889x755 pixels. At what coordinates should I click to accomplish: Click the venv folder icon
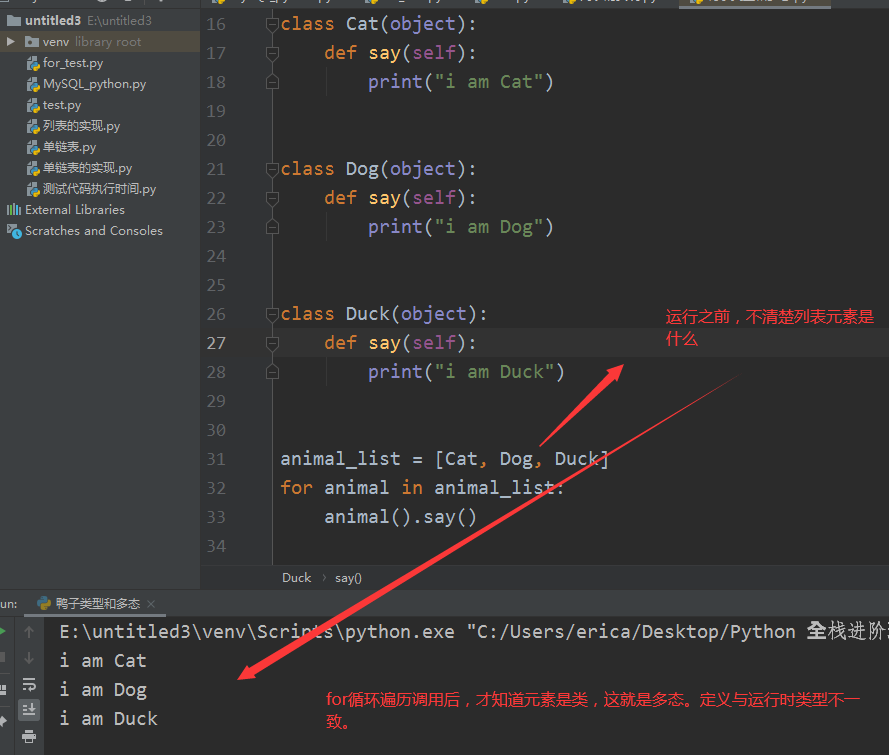32,42
